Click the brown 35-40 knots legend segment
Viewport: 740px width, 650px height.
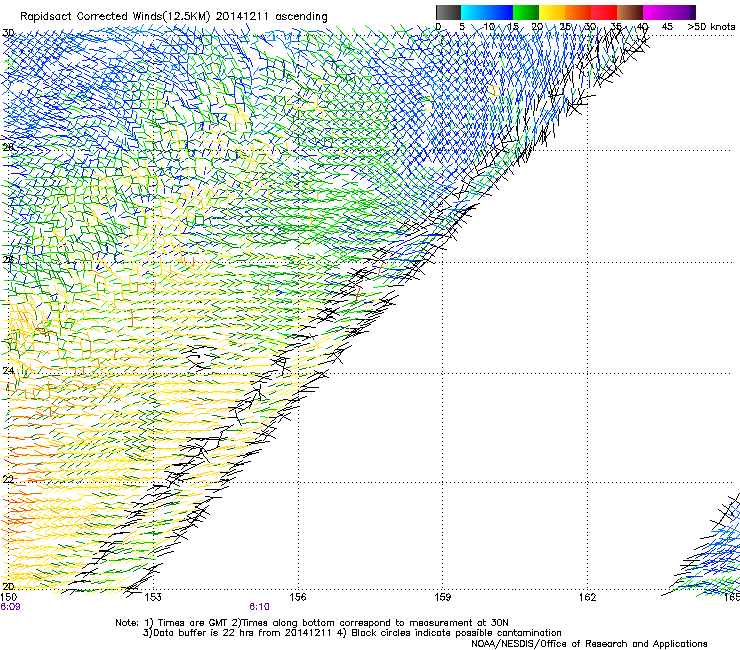630,12
